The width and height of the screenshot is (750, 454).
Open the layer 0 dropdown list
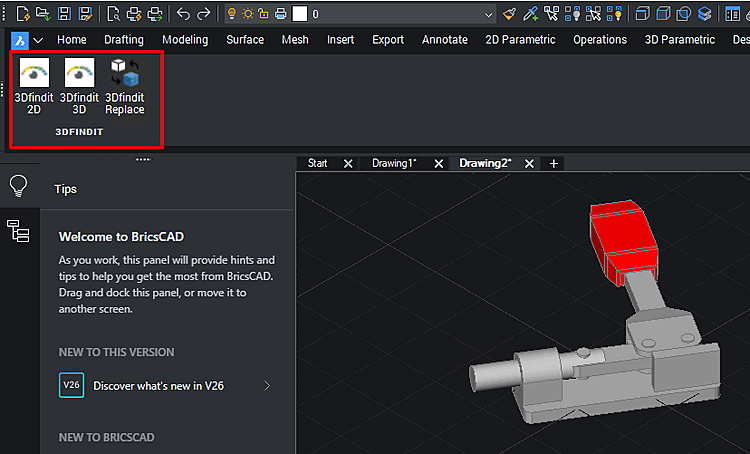pyautogui.click(x=488, y=15)
